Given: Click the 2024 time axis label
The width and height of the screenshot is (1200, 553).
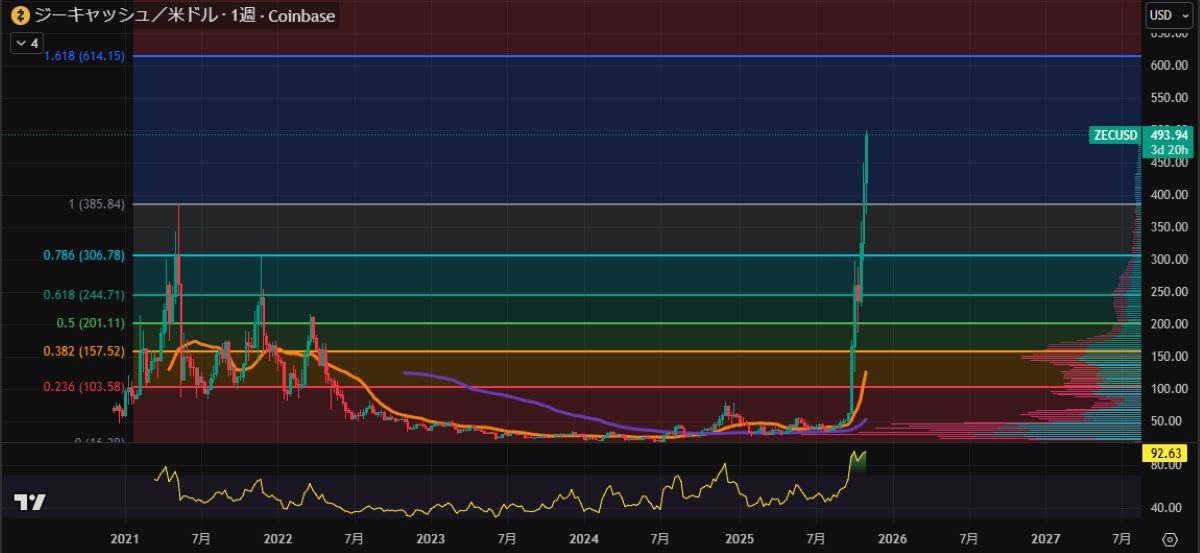Looking at the screenshot, I should click(584, 538).
